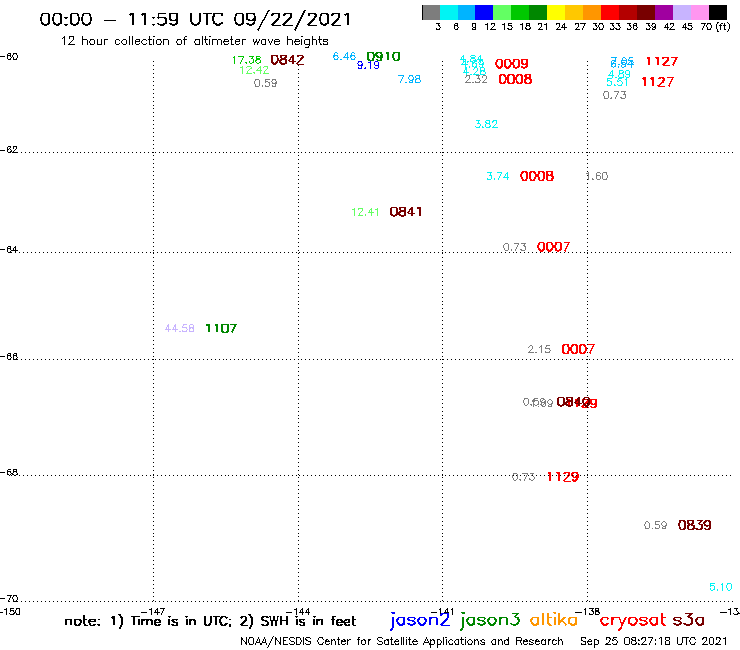740x650 pixels.
Task: Select the -62 latitude axis label
Action: 9,150
